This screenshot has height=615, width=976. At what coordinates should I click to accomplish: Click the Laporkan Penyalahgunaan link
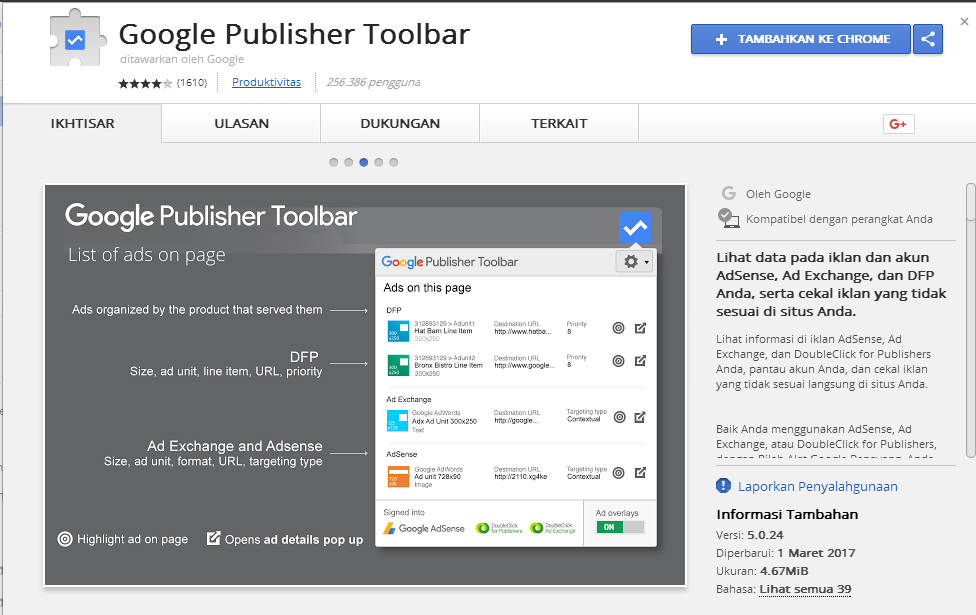818,486
